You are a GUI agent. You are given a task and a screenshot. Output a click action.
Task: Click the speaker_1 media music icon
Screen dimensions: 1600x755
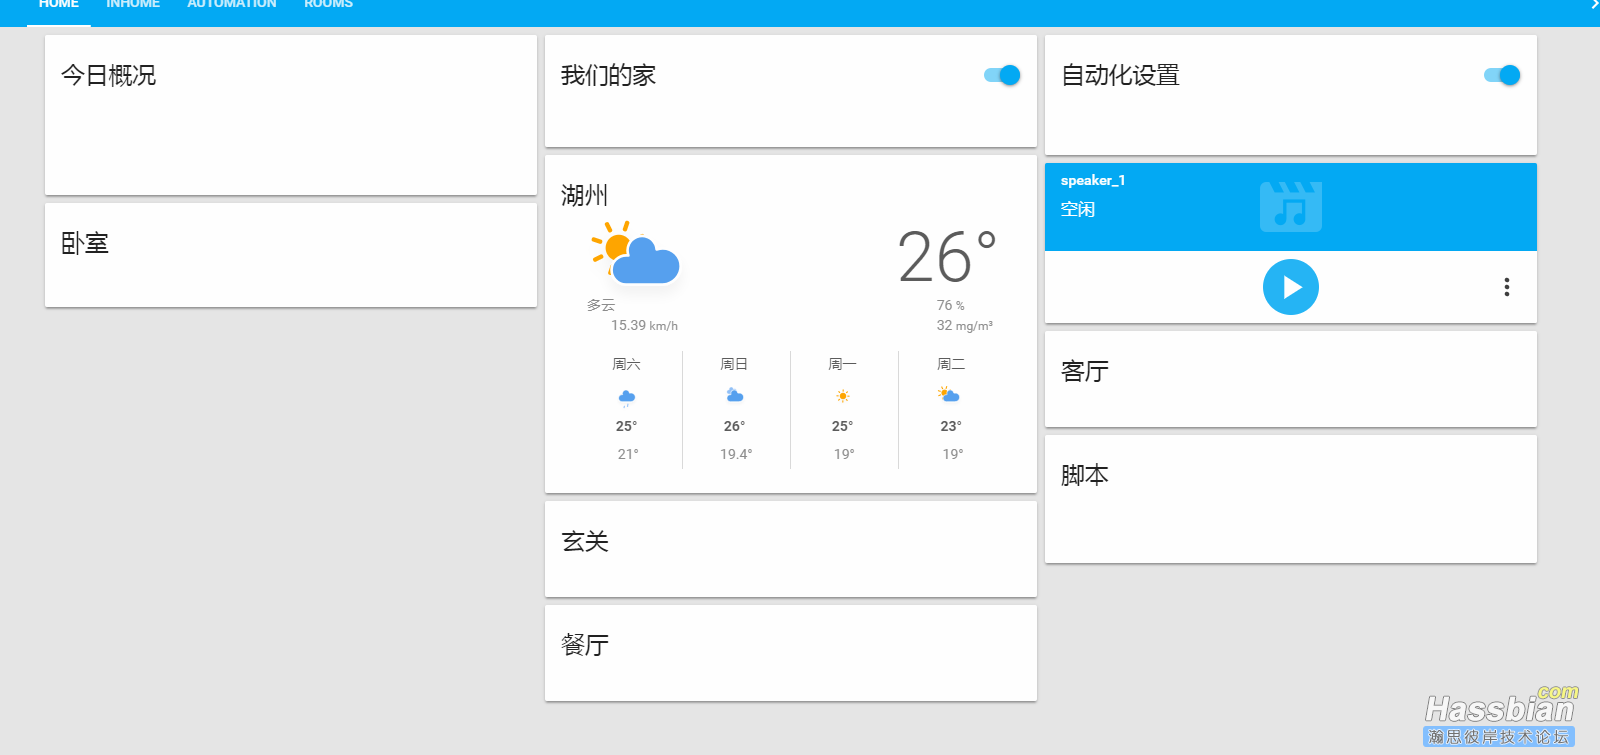(1291, 207)
